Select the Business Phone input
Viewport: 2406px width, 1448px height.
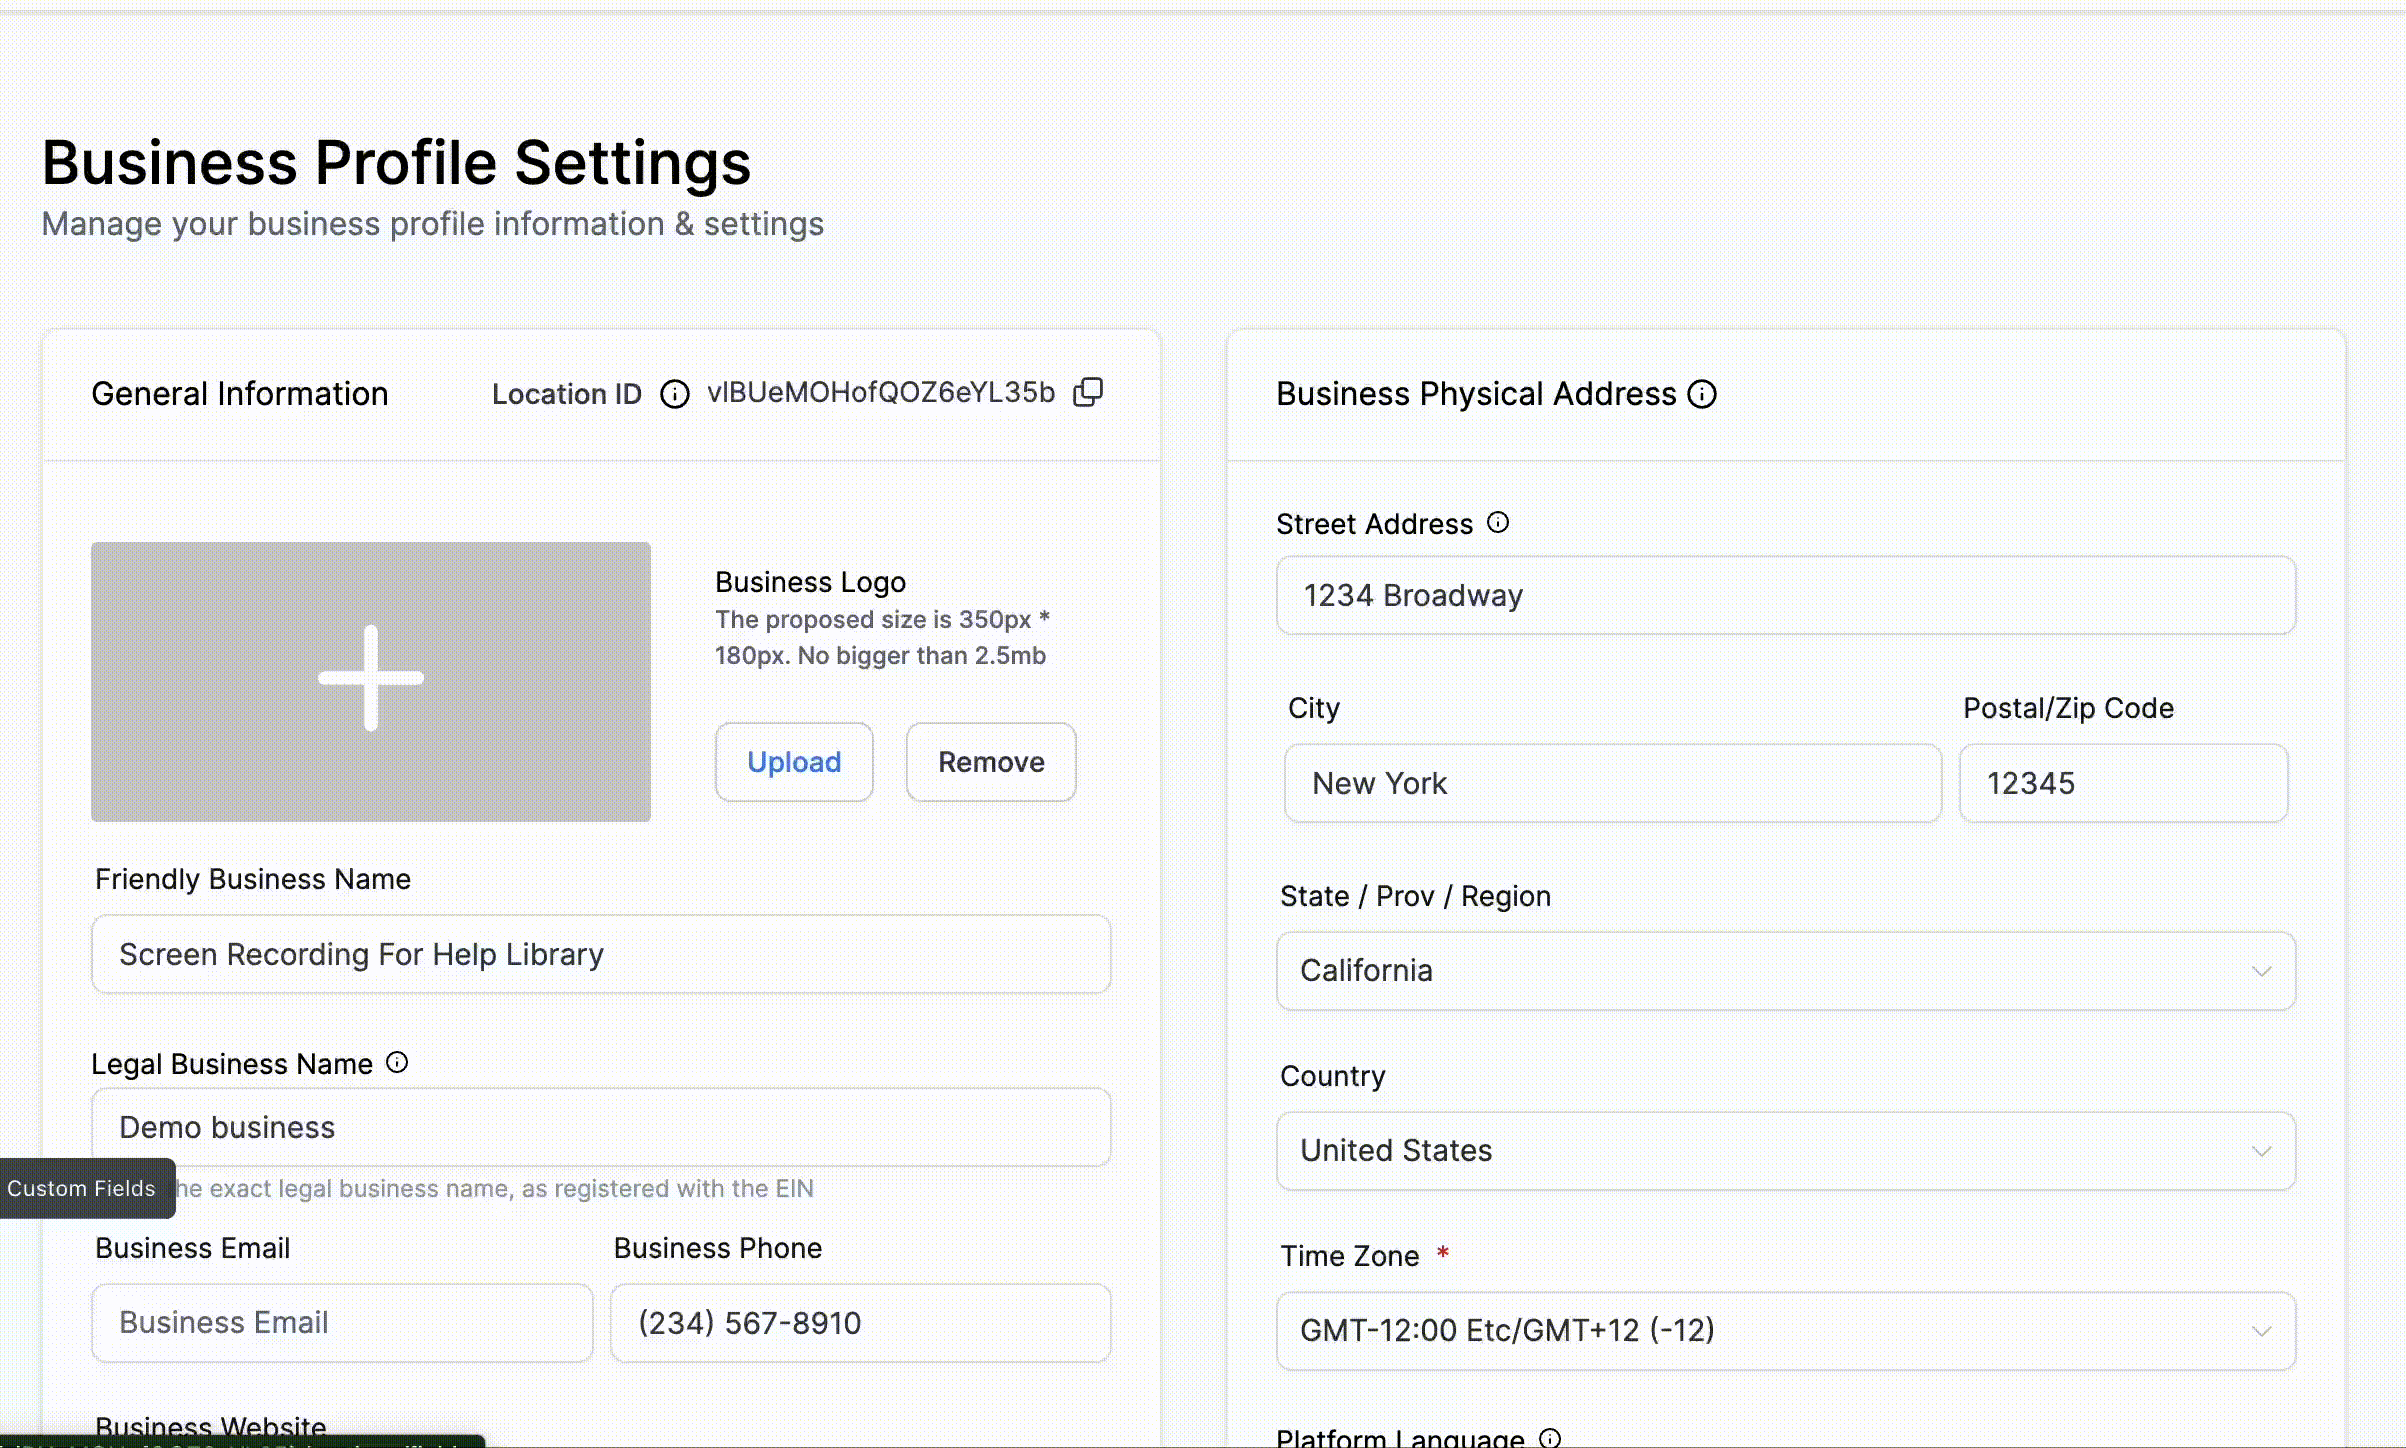(860, 1323)
